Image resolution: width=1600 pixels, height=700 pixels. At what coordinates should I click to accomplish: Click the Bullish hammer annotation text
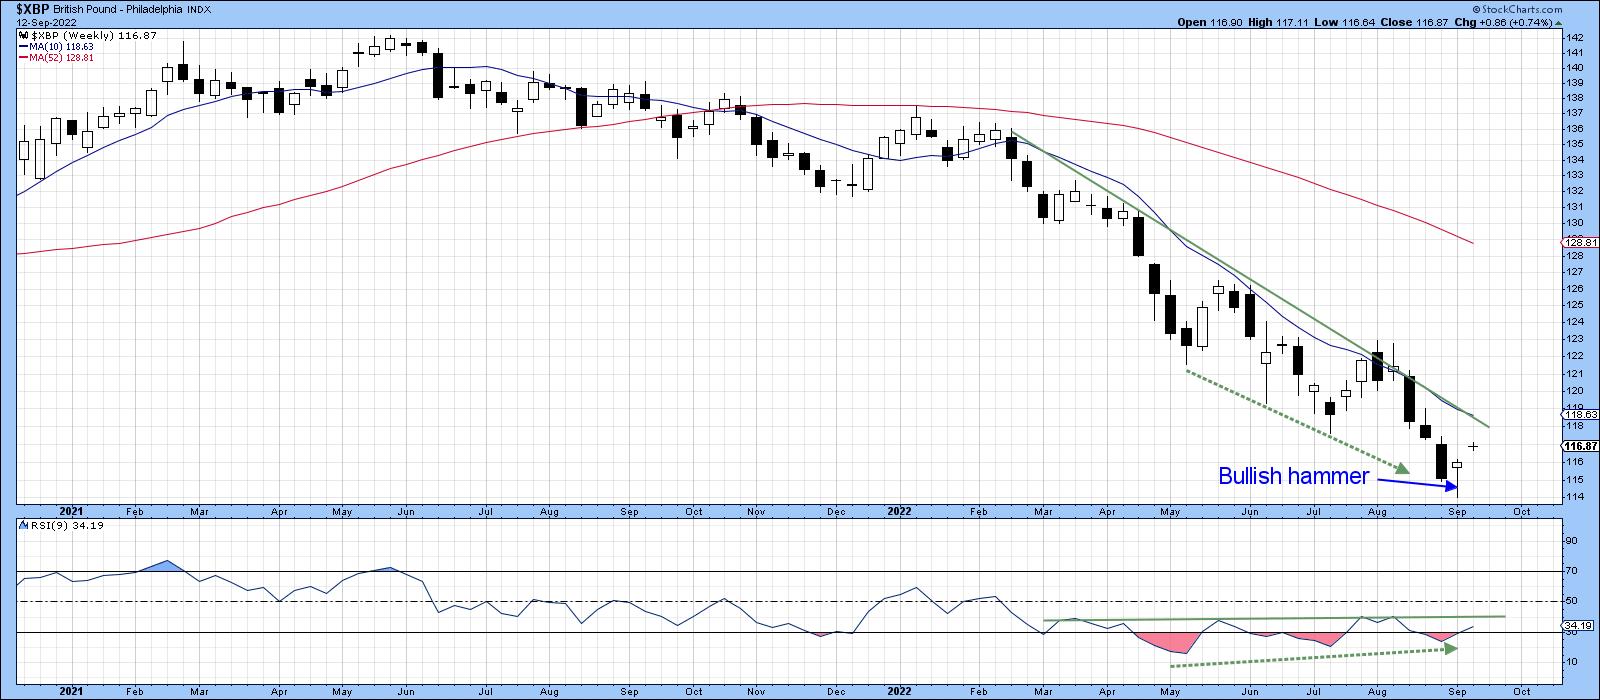[x=1292, y=477]
